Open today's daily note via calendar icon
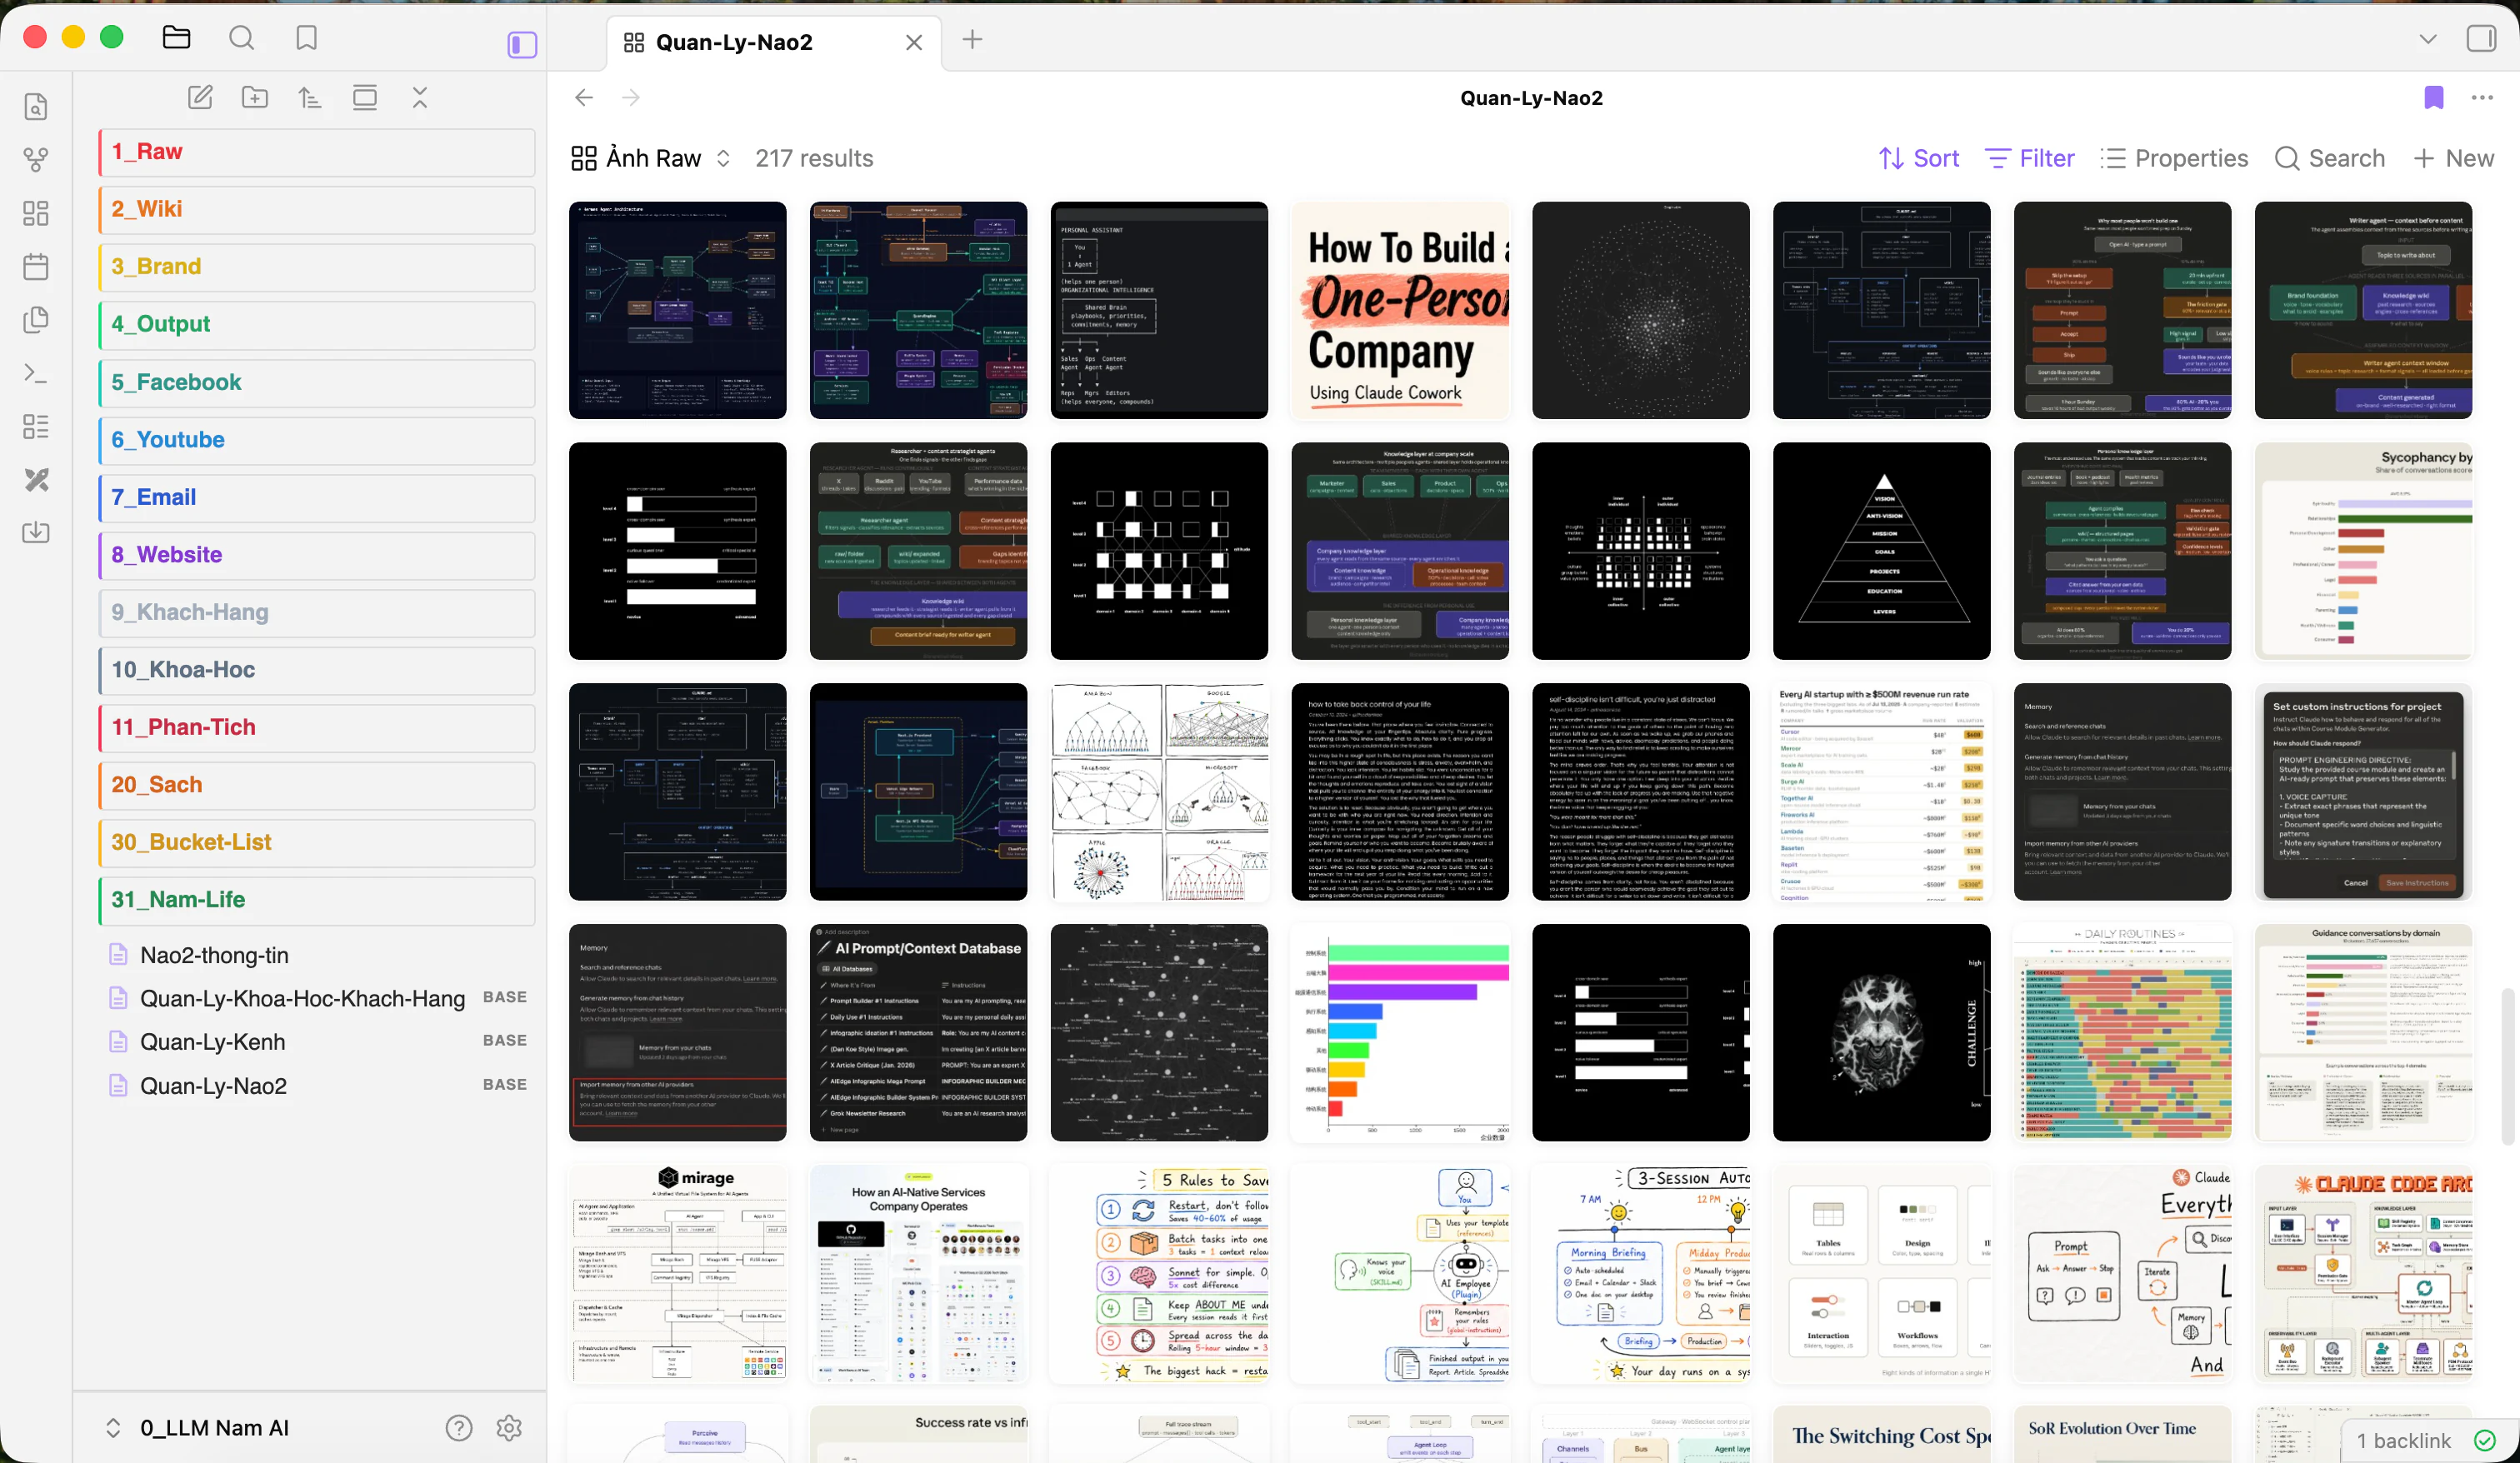 [x=36, y=266]
